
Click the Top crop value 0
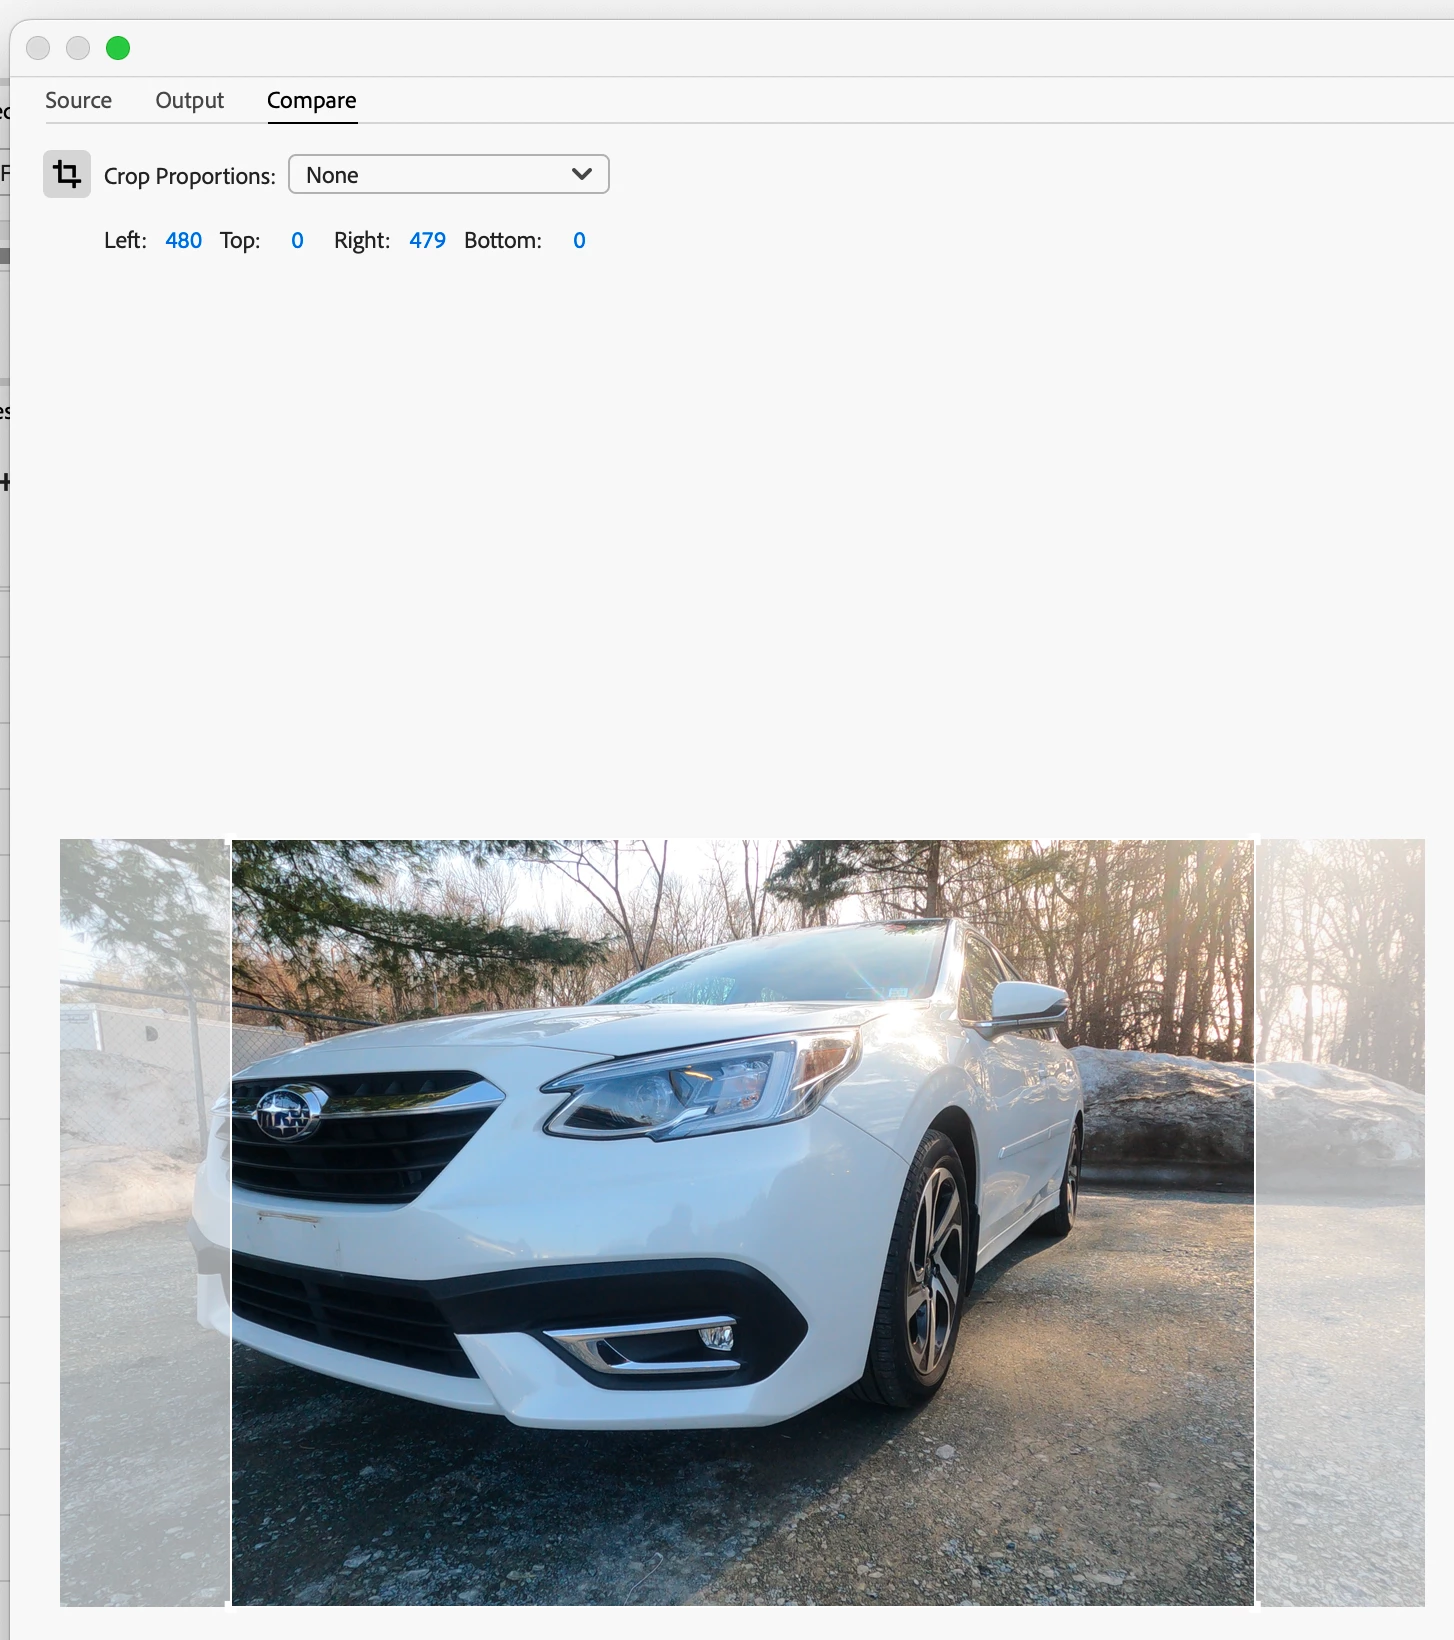point(297,240)
